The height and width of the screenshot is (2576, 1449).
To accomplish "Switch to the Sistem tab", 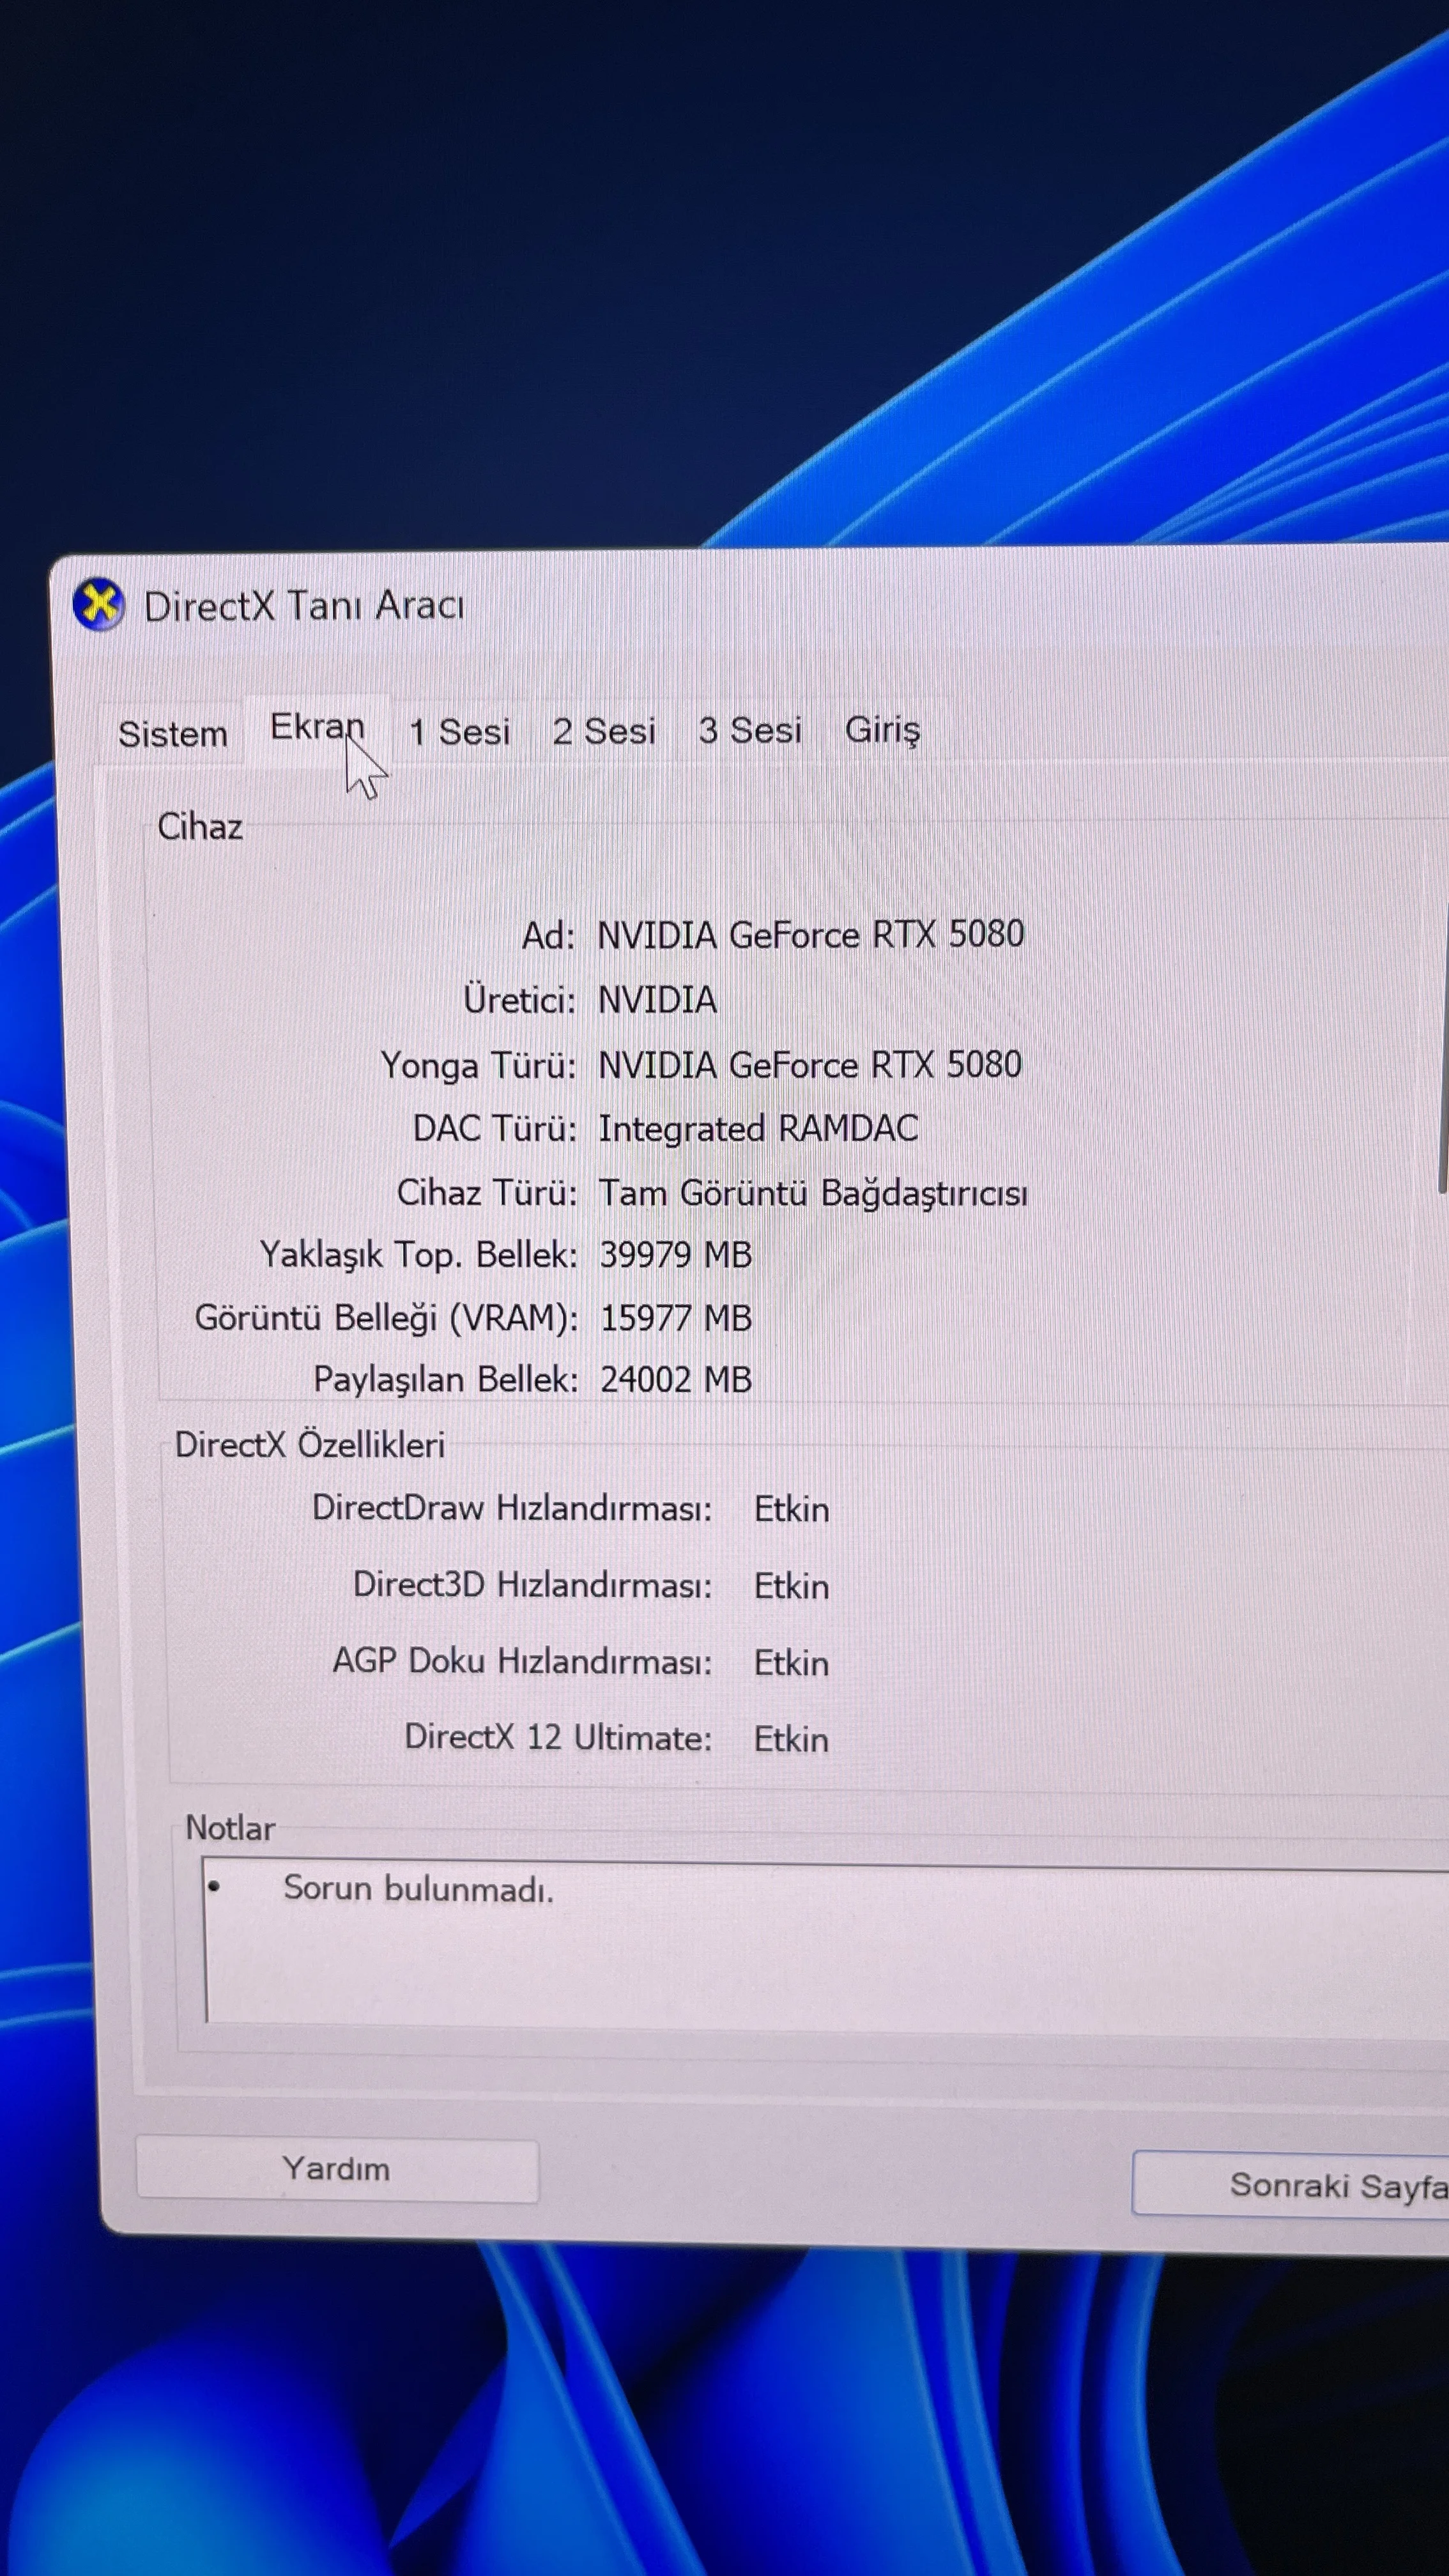I will 173,734.
